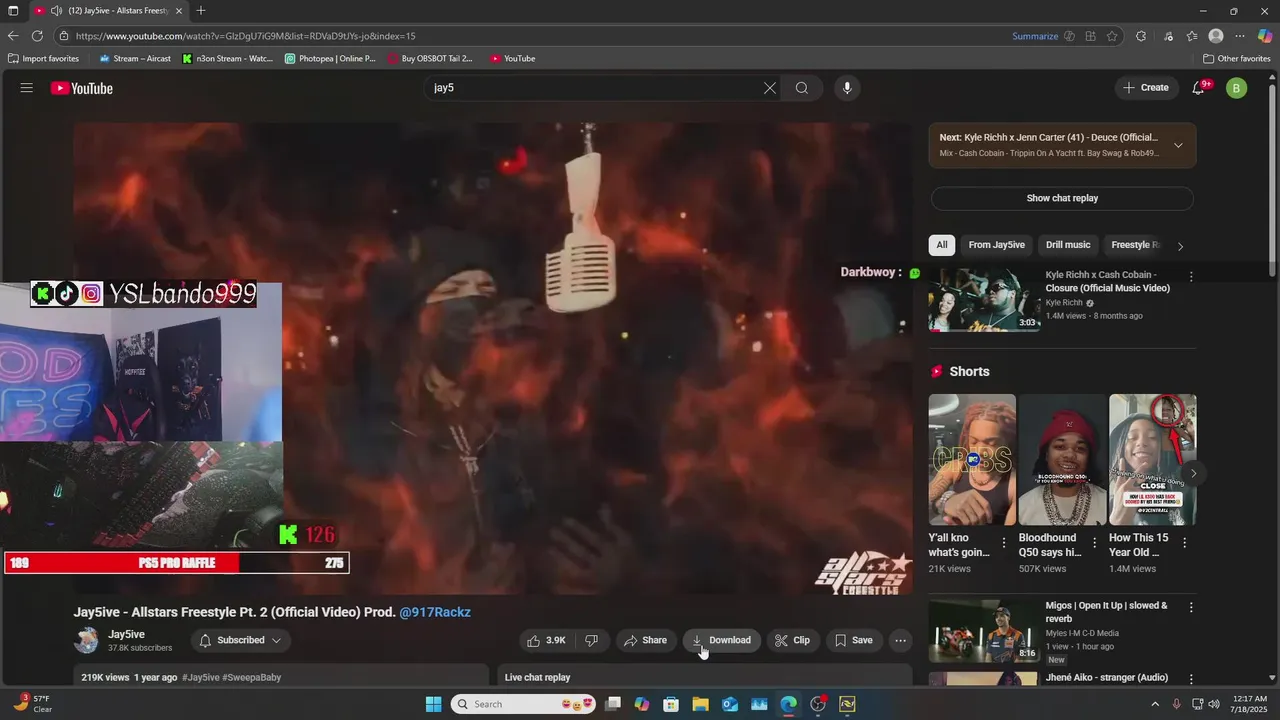Dislike the video with thumbs down

pyautogui.click(x=592, y=640)
